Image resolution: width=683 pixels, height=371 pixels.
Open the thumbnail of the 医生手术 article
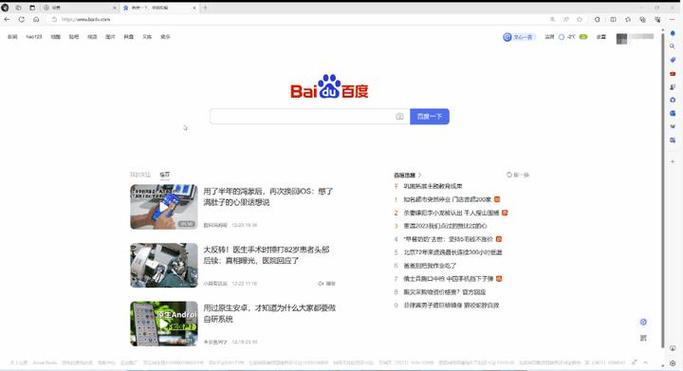(164, 265)
